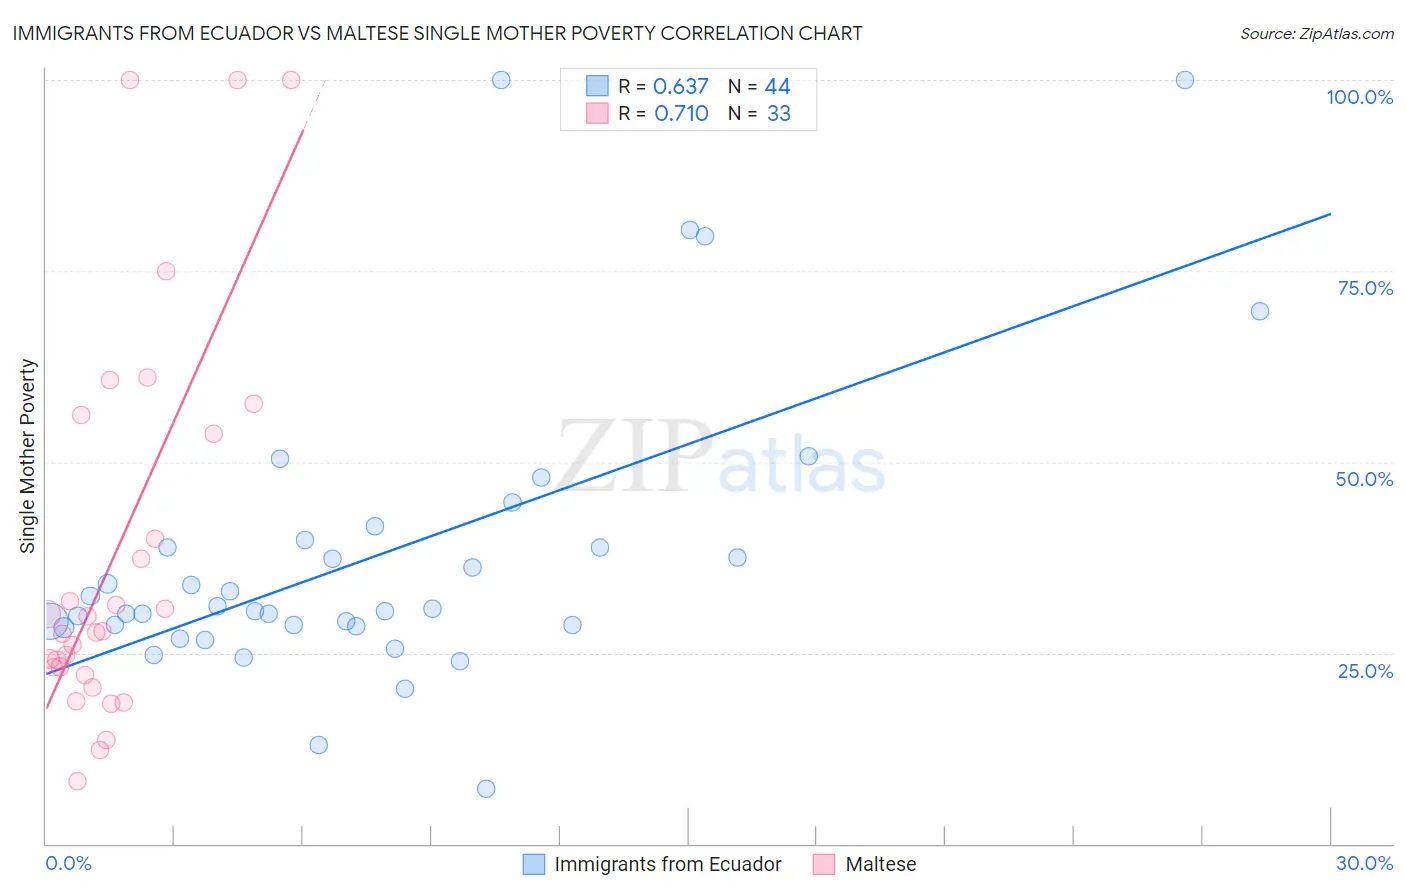Click the 0.0% x-axis label
The height and width of the screenshot is (892, 1406).
point(69,863)
